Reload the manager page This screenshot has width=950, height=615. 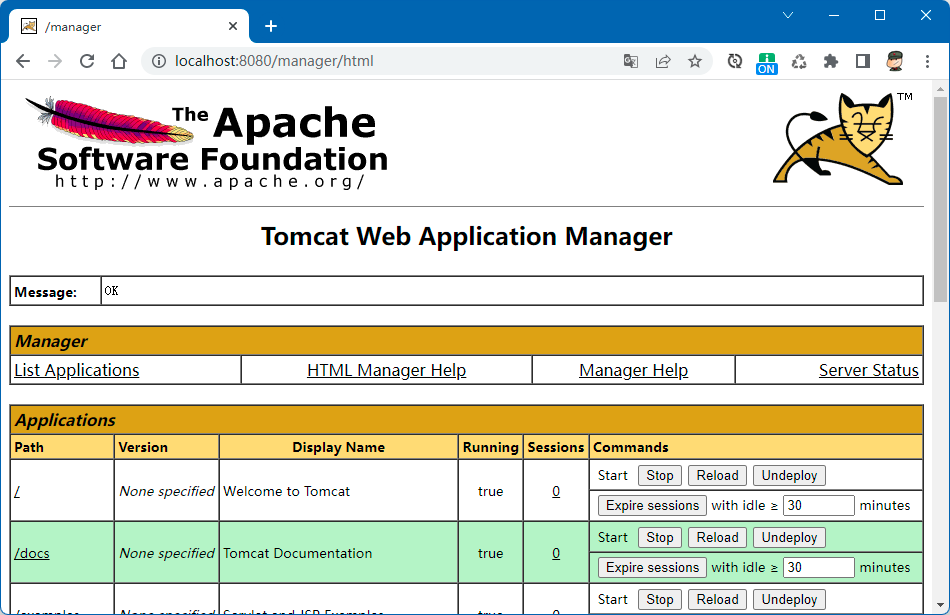pyautogui.click(x=87, y=61)
